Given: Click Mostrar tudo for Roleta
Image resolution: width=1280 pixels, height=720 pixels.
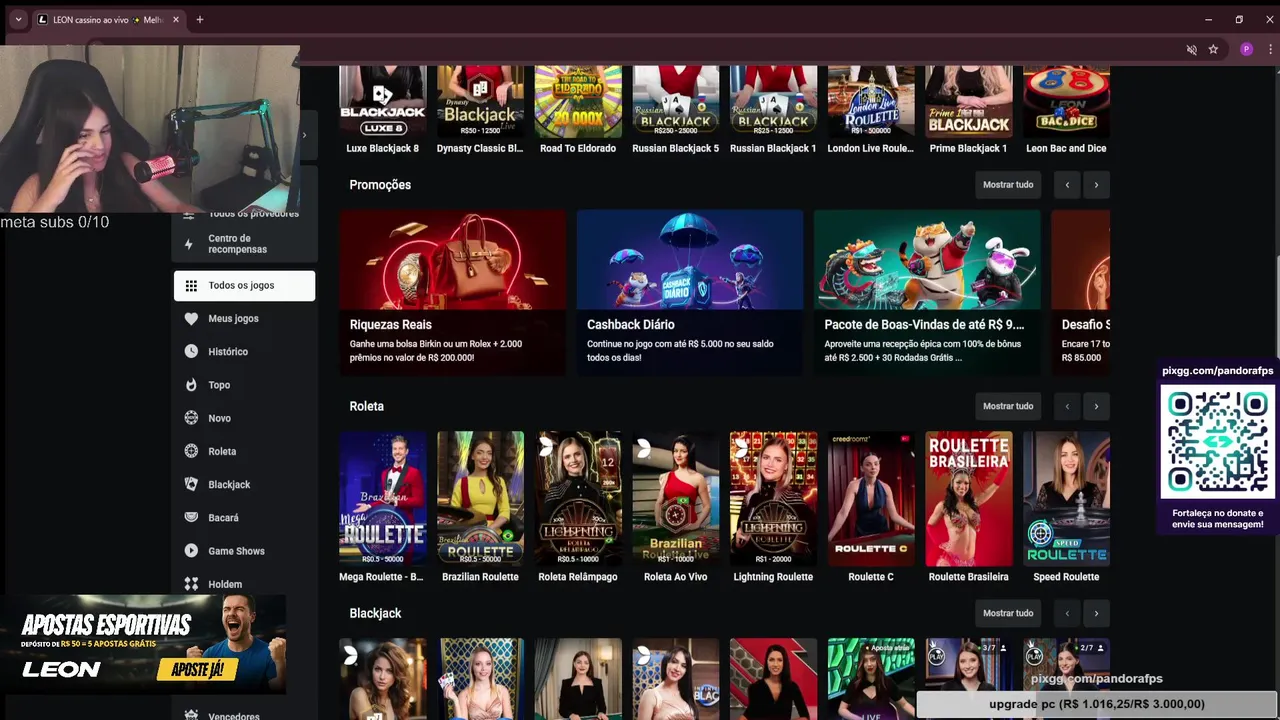Looking at the screenshot, I should [1008, 406].
